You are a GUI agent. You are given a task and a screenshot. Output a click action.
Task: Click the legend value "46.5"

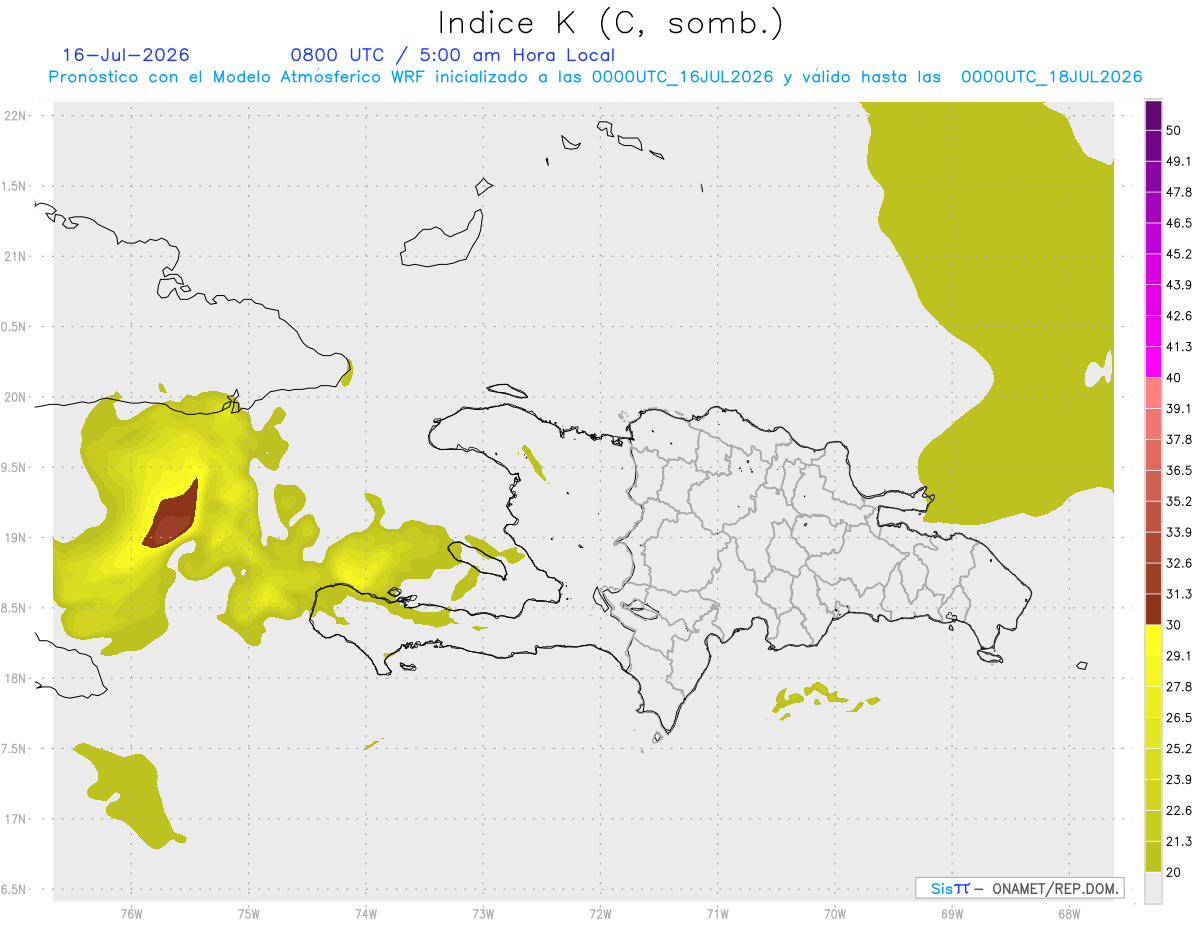[x=1179, y=223]
